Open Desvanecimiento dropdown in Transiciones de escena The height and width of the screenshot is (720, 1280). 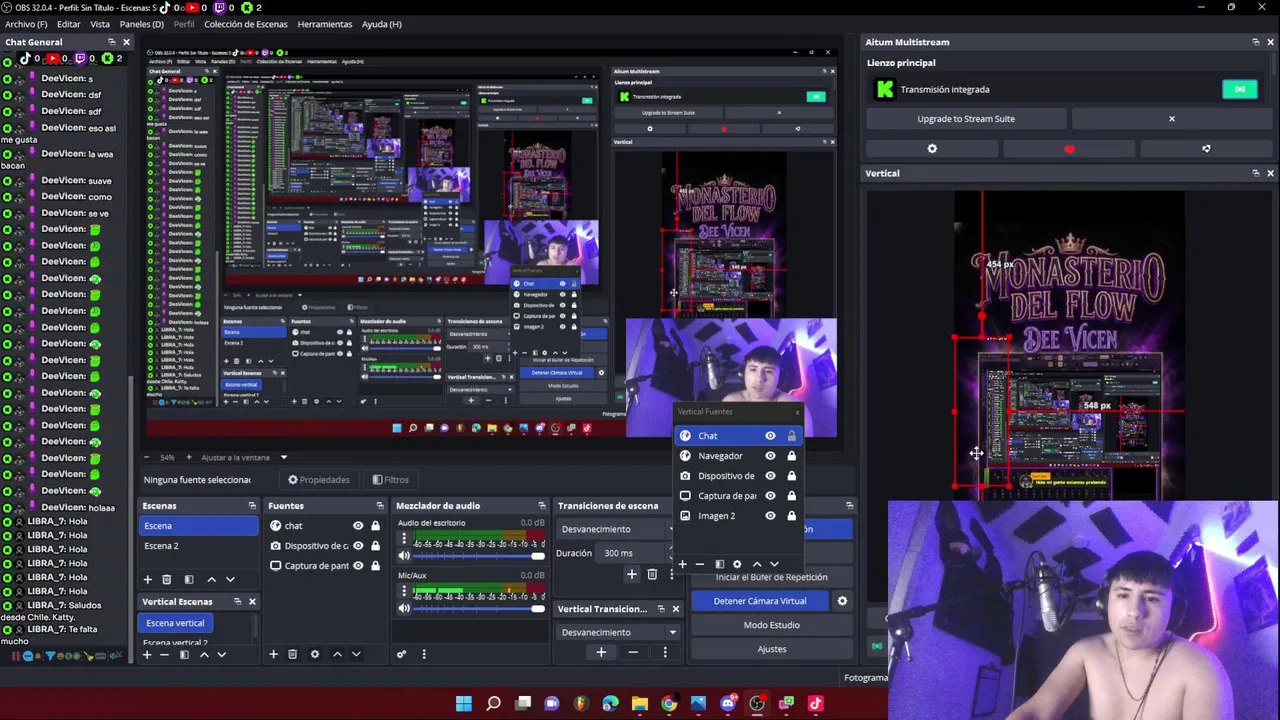[617, 529]
